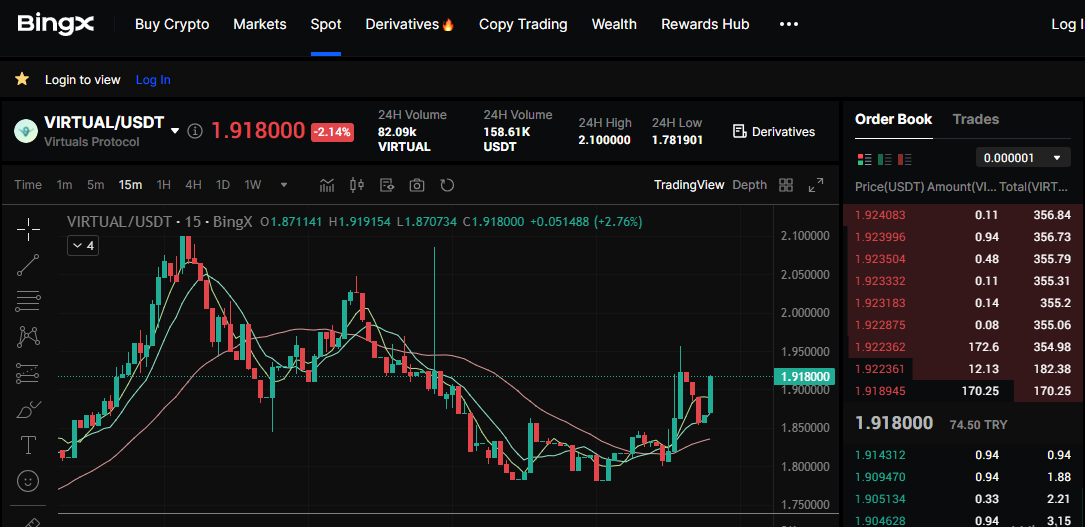Image resolution: width=1085 pixels, height=527 pixels.
Task: Open more navigation options ellipsis
Action: tap(789, 24)
